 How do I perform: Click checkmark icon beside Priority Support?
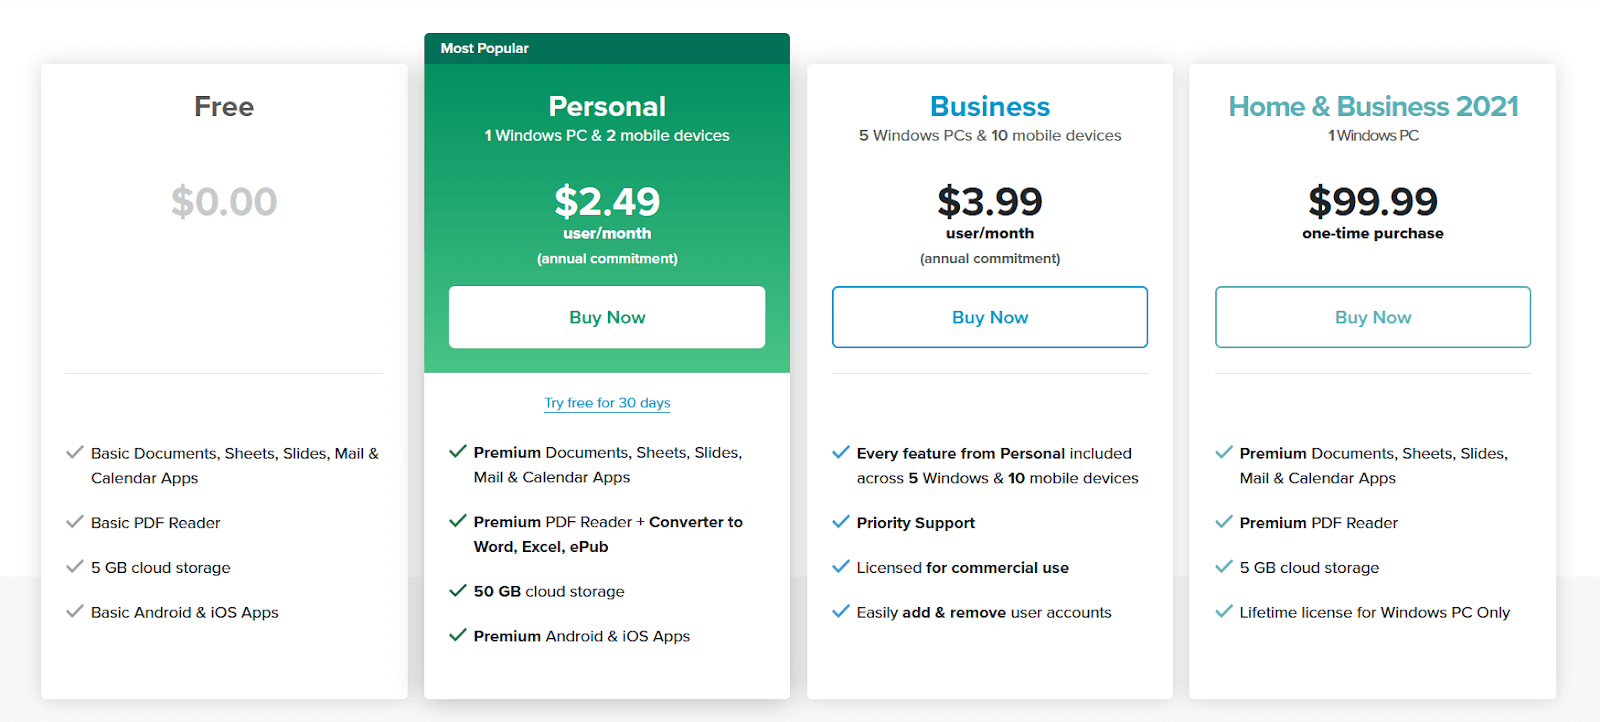point(841,522)
